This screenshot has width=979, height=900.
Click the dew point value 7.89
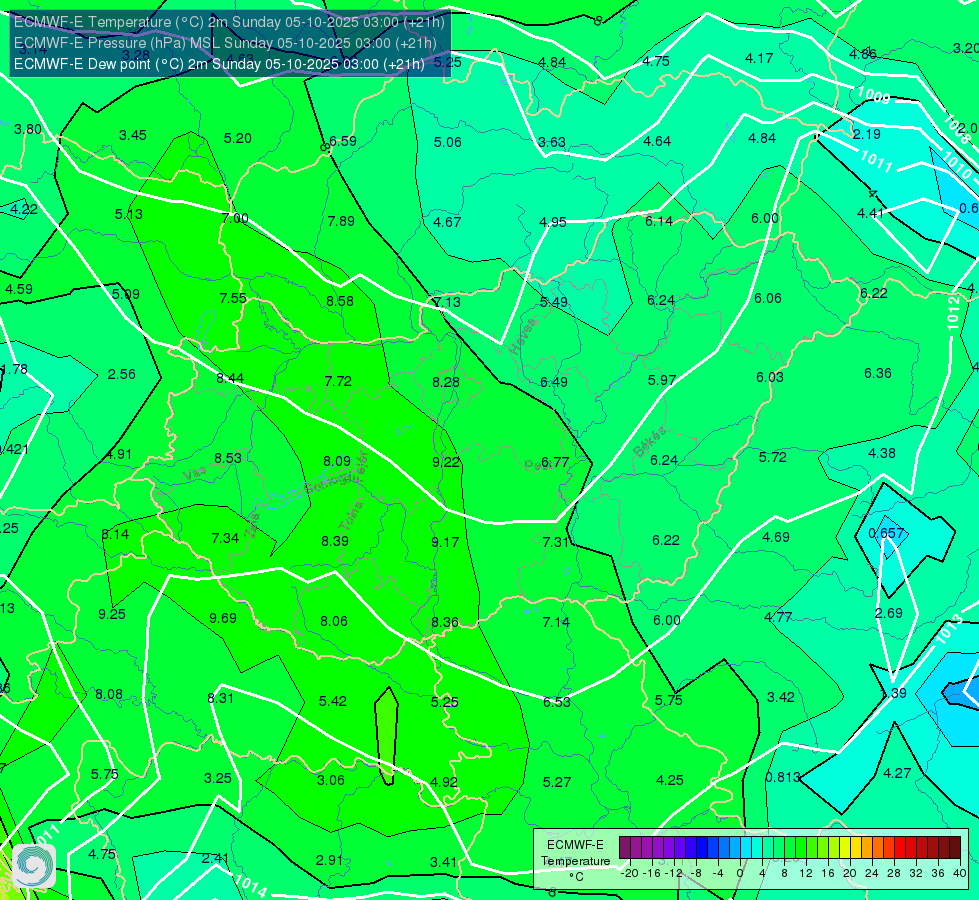(341, 221)
